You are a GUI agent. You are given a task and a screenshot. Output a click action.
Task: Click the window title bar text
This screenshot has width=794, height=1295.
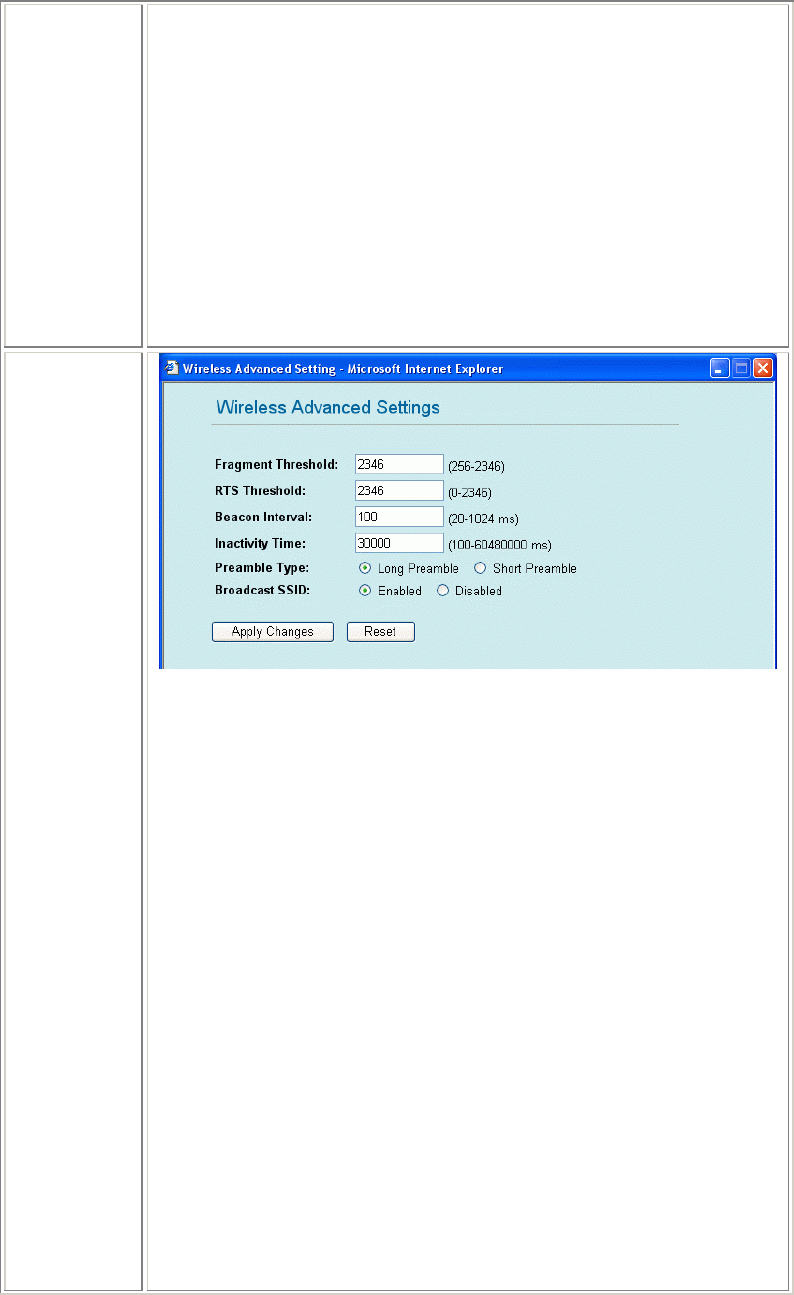point(343,368)
